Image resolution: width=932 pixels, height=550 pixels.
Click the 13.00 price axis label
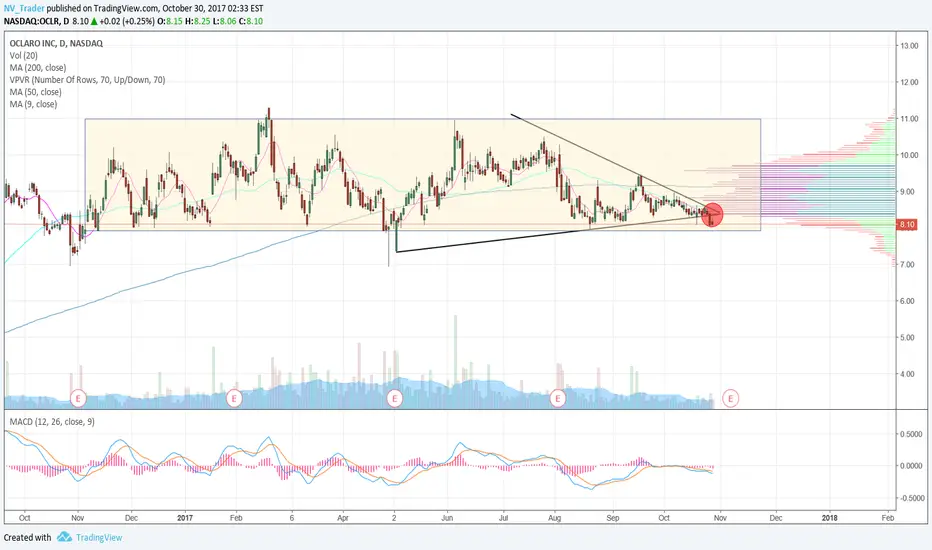909,46
